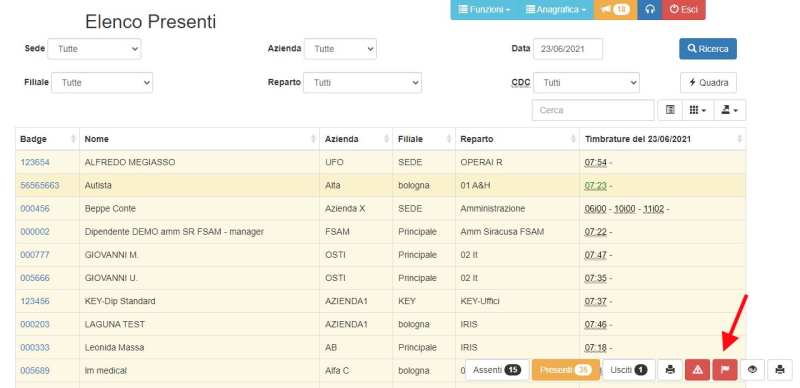Viewport: 800px width, 388px height.
Task: Click timestamp 07:22 in Dipendente DEMO row
Action: pos(595,232)
